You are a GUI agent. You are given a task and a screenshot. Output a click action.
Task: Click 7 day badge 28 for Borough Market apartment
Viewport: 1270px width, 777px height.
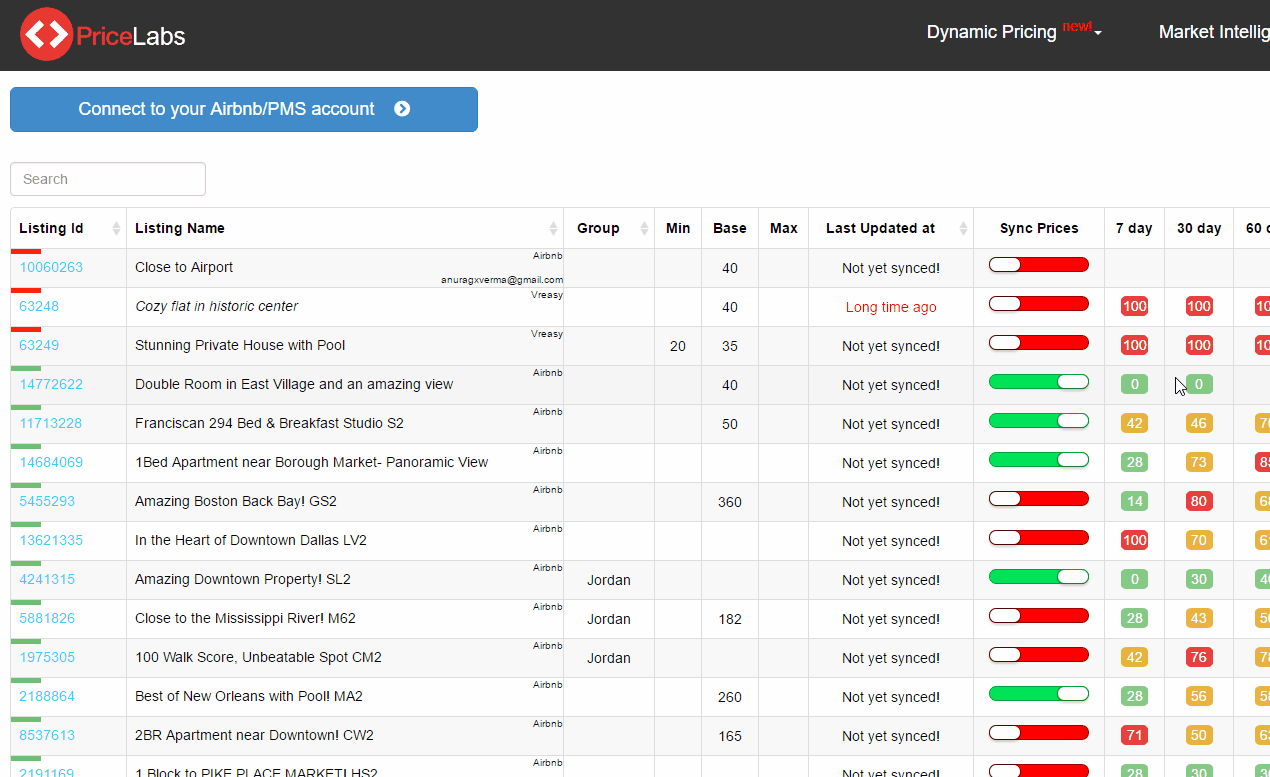[1134, 463]
